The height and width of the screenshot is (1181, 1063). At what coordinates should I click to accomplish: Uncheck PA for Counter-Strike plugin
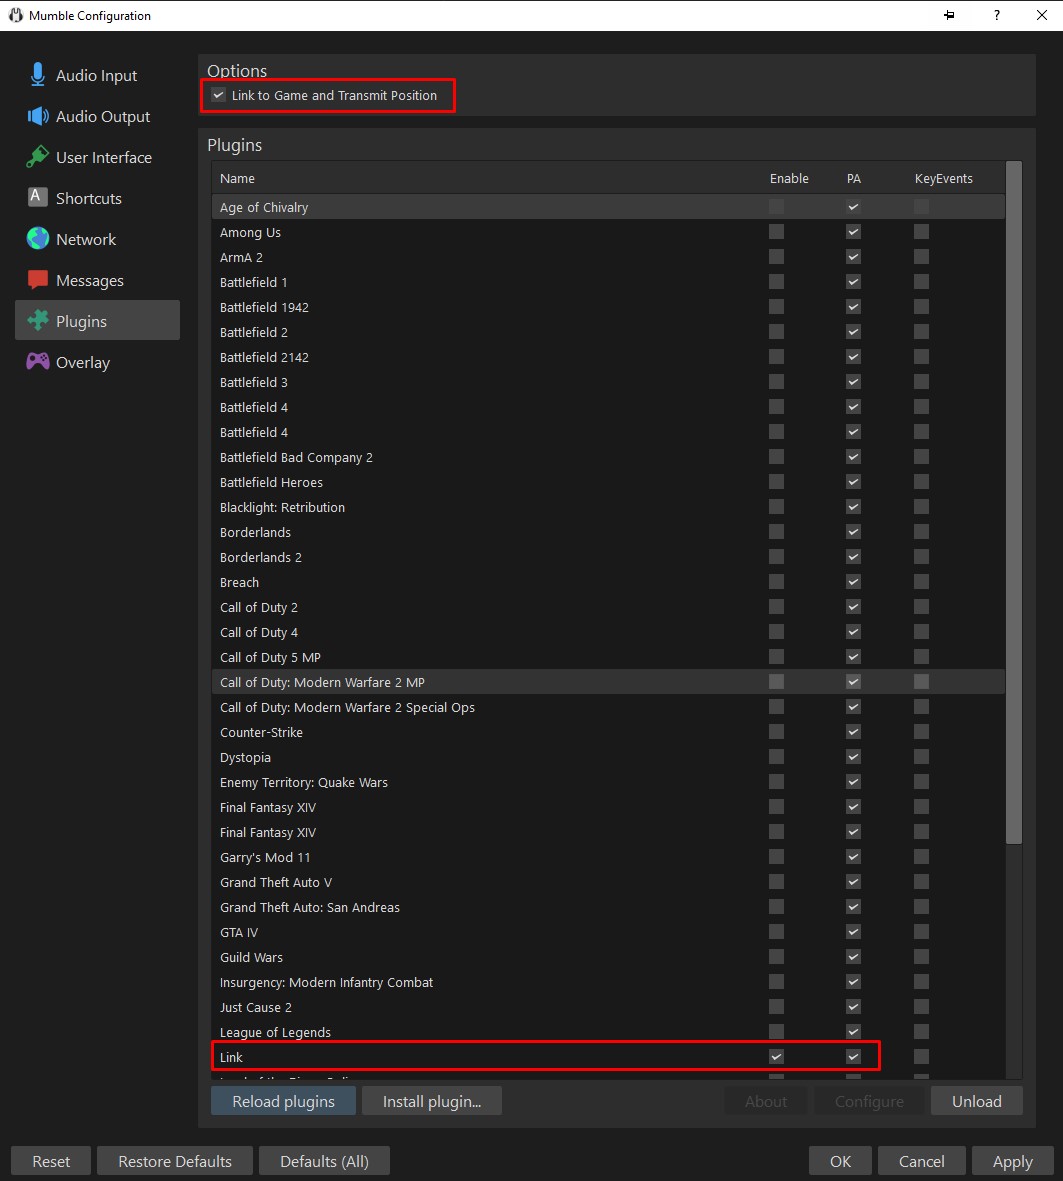click(x=854, y=731)
